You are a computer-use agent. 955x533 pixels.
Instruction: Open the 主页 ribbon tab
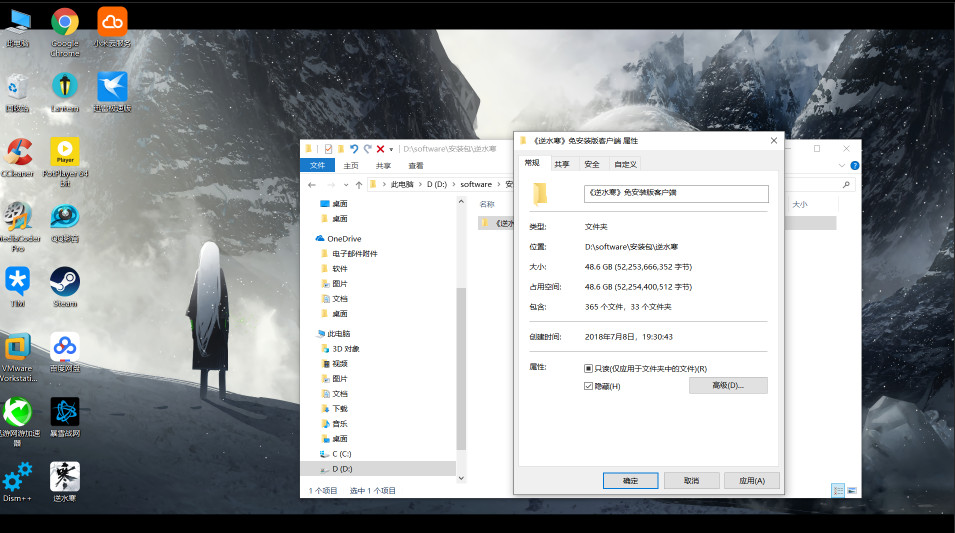(351, 166)
